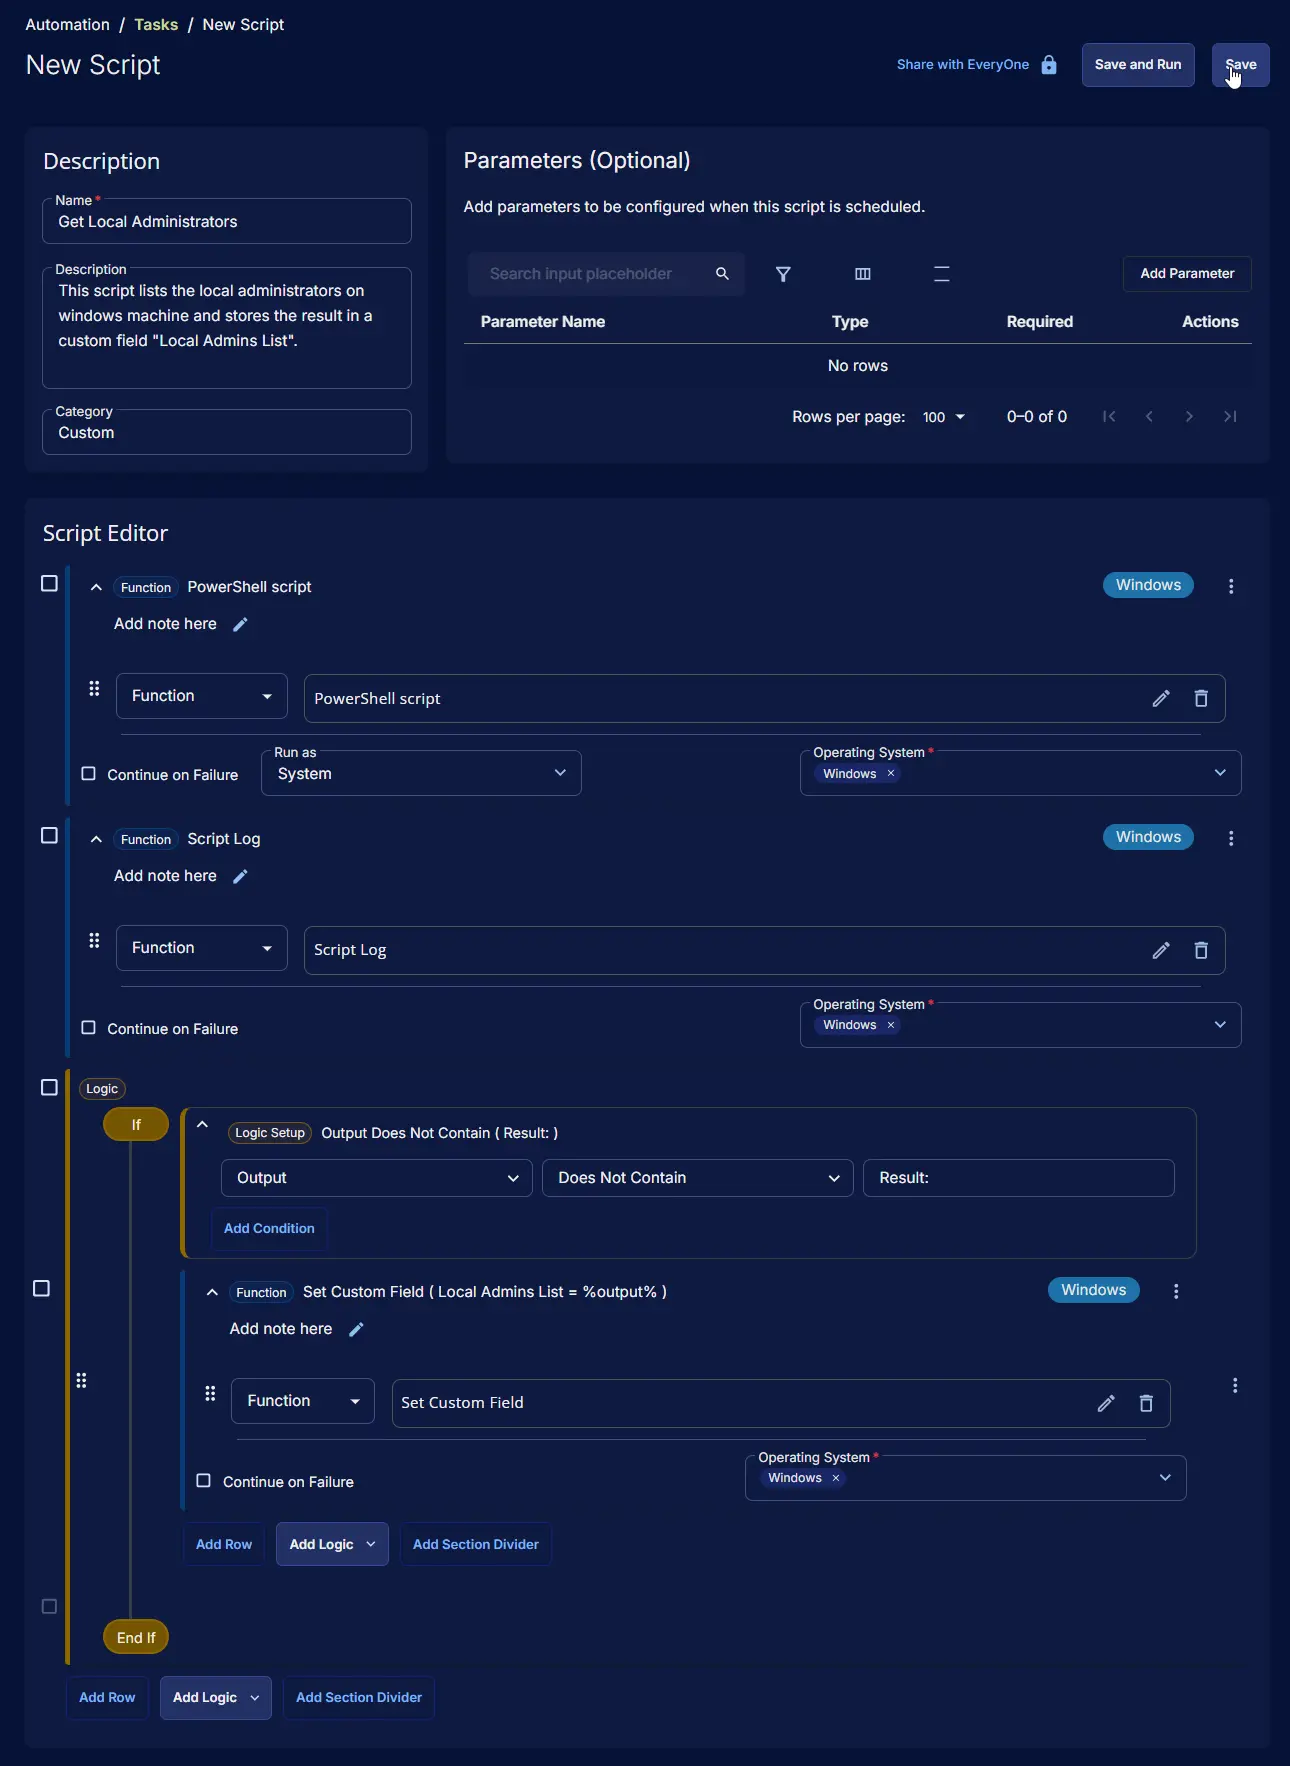Click the Save and Run button
Viewport: 1290px width, 1766px height.
(x=1137, y=65)
